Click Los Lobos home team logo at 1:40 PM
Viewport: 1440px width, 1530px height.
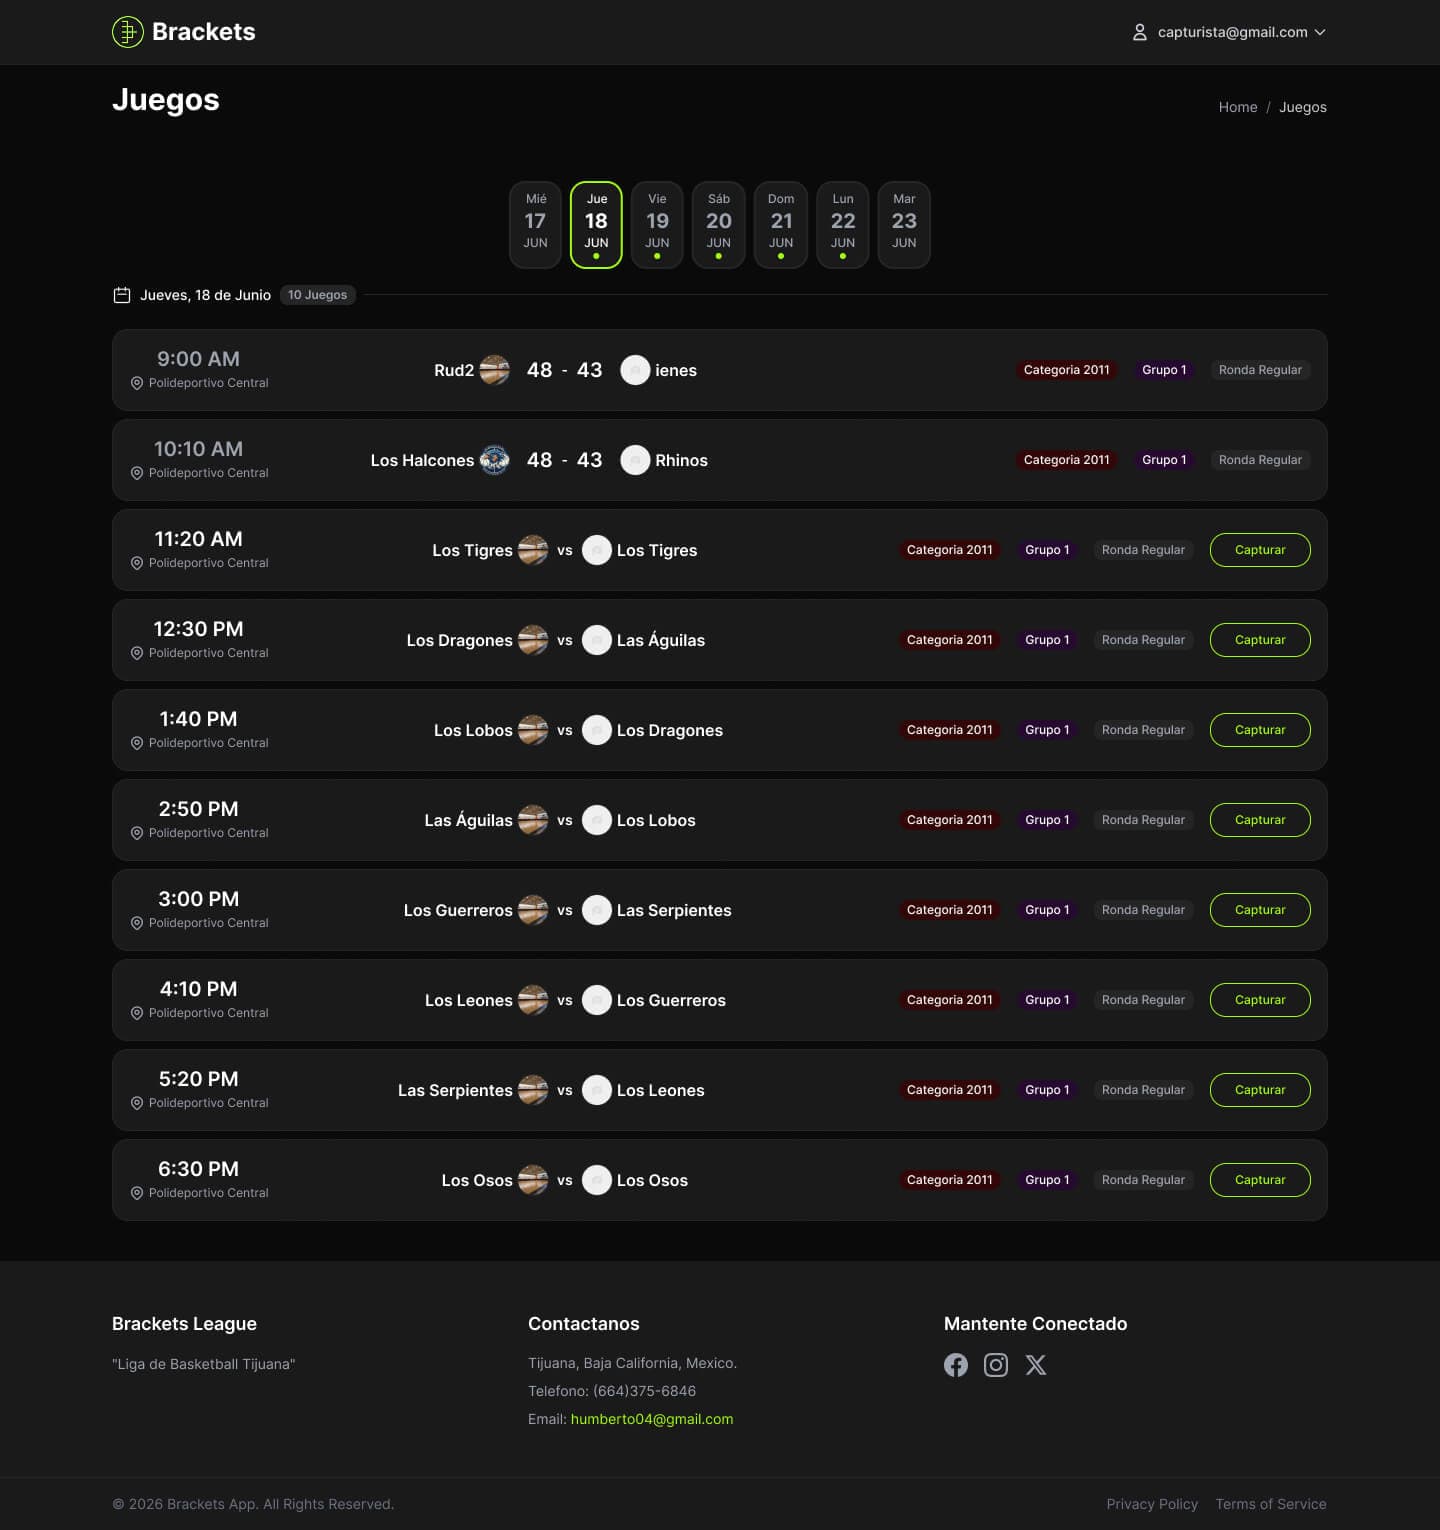click(x=533, y=730)
